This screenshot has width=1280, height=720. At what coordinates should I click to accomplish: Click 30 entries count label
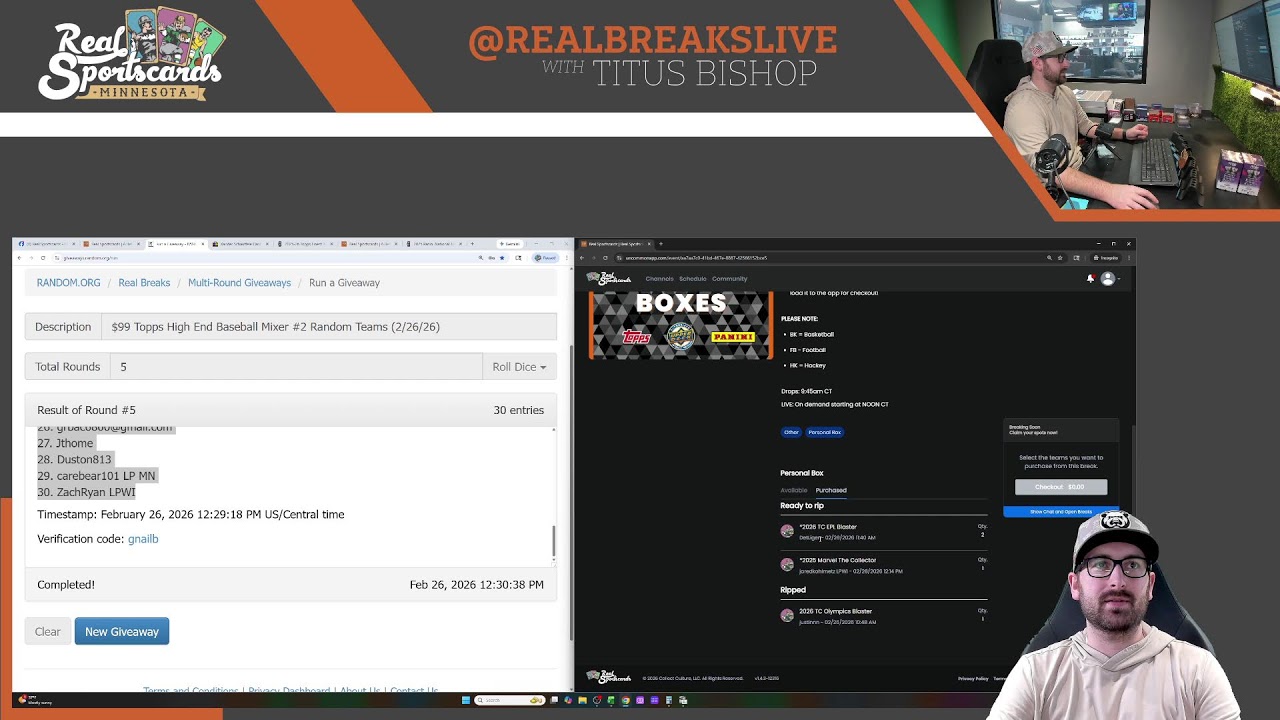[x=518, y=410]
